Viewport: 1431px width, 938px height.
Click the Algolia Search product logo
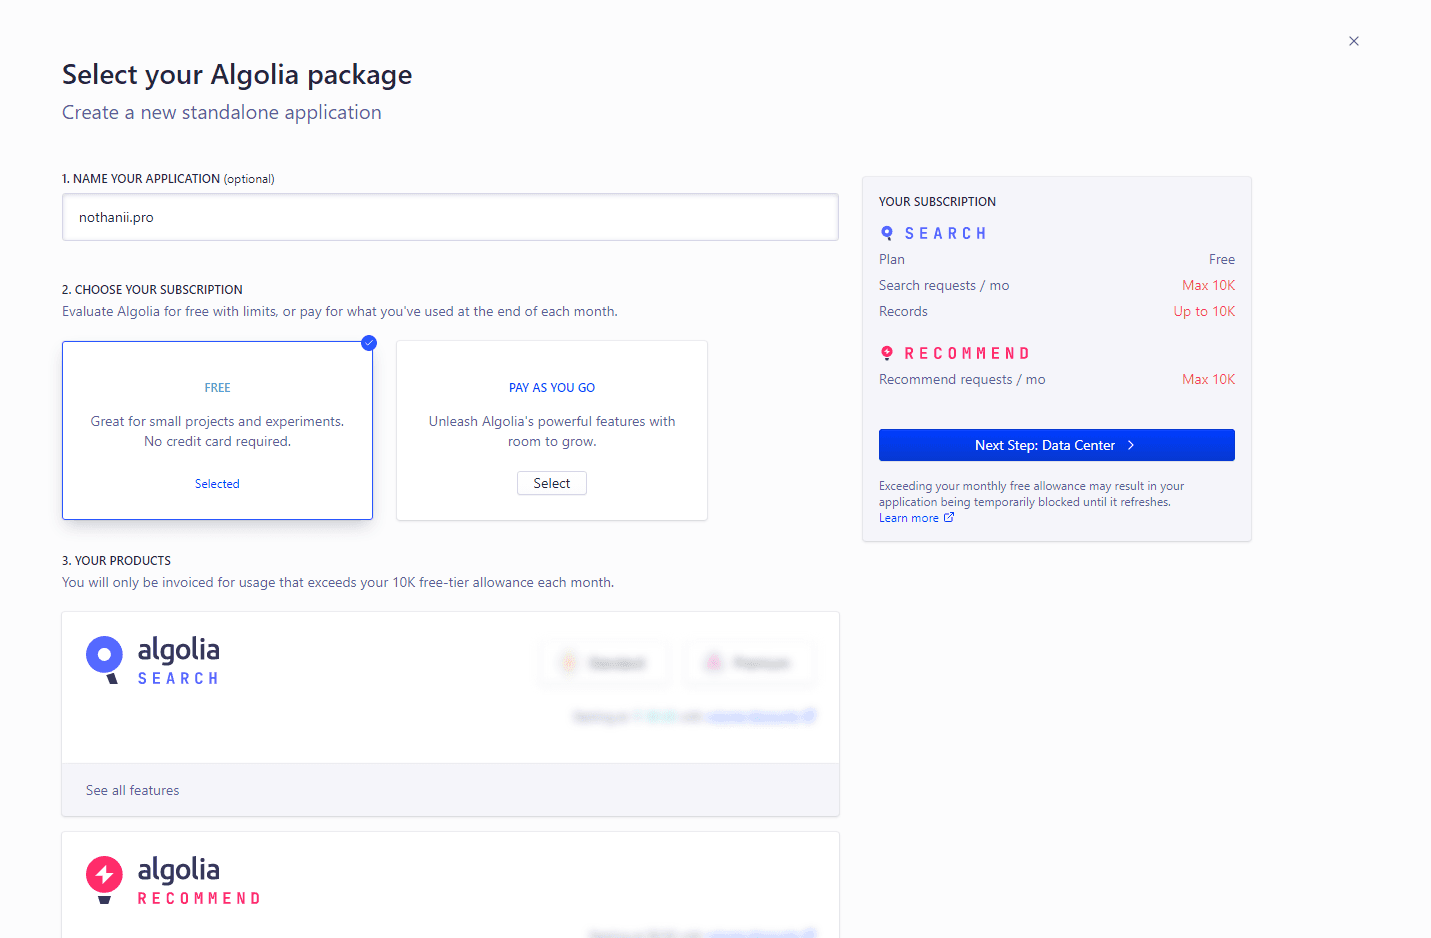(x=153, y=660)
